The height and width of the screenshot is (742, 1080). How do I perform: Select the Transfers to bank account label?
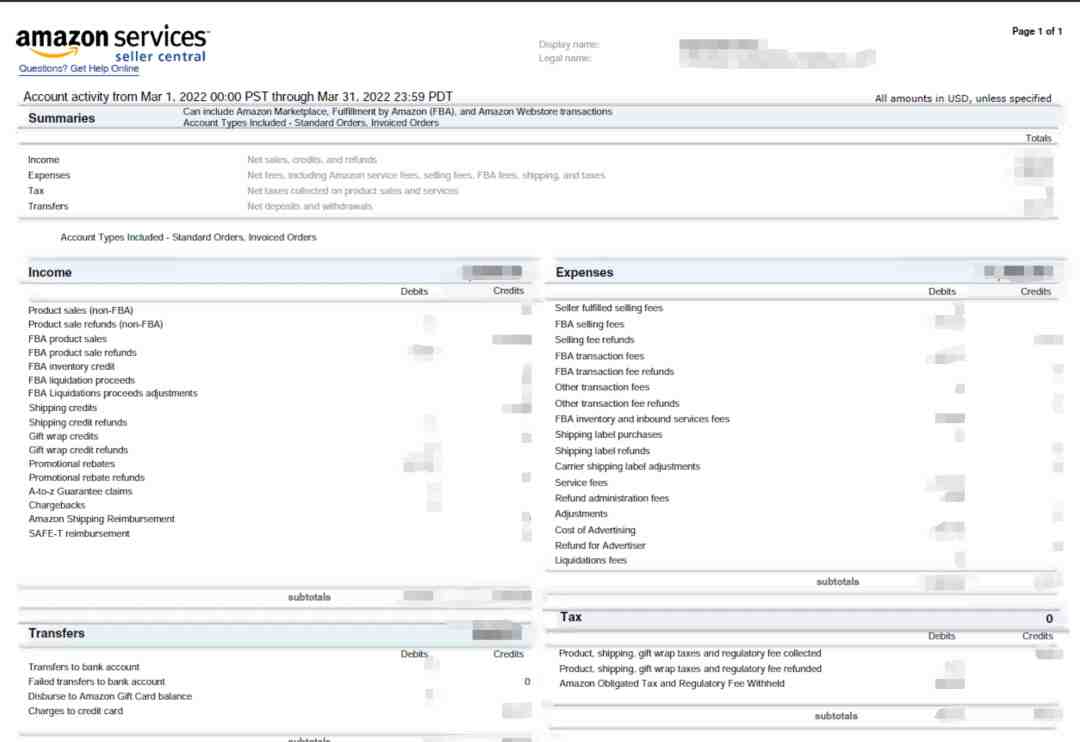point(84,667)
